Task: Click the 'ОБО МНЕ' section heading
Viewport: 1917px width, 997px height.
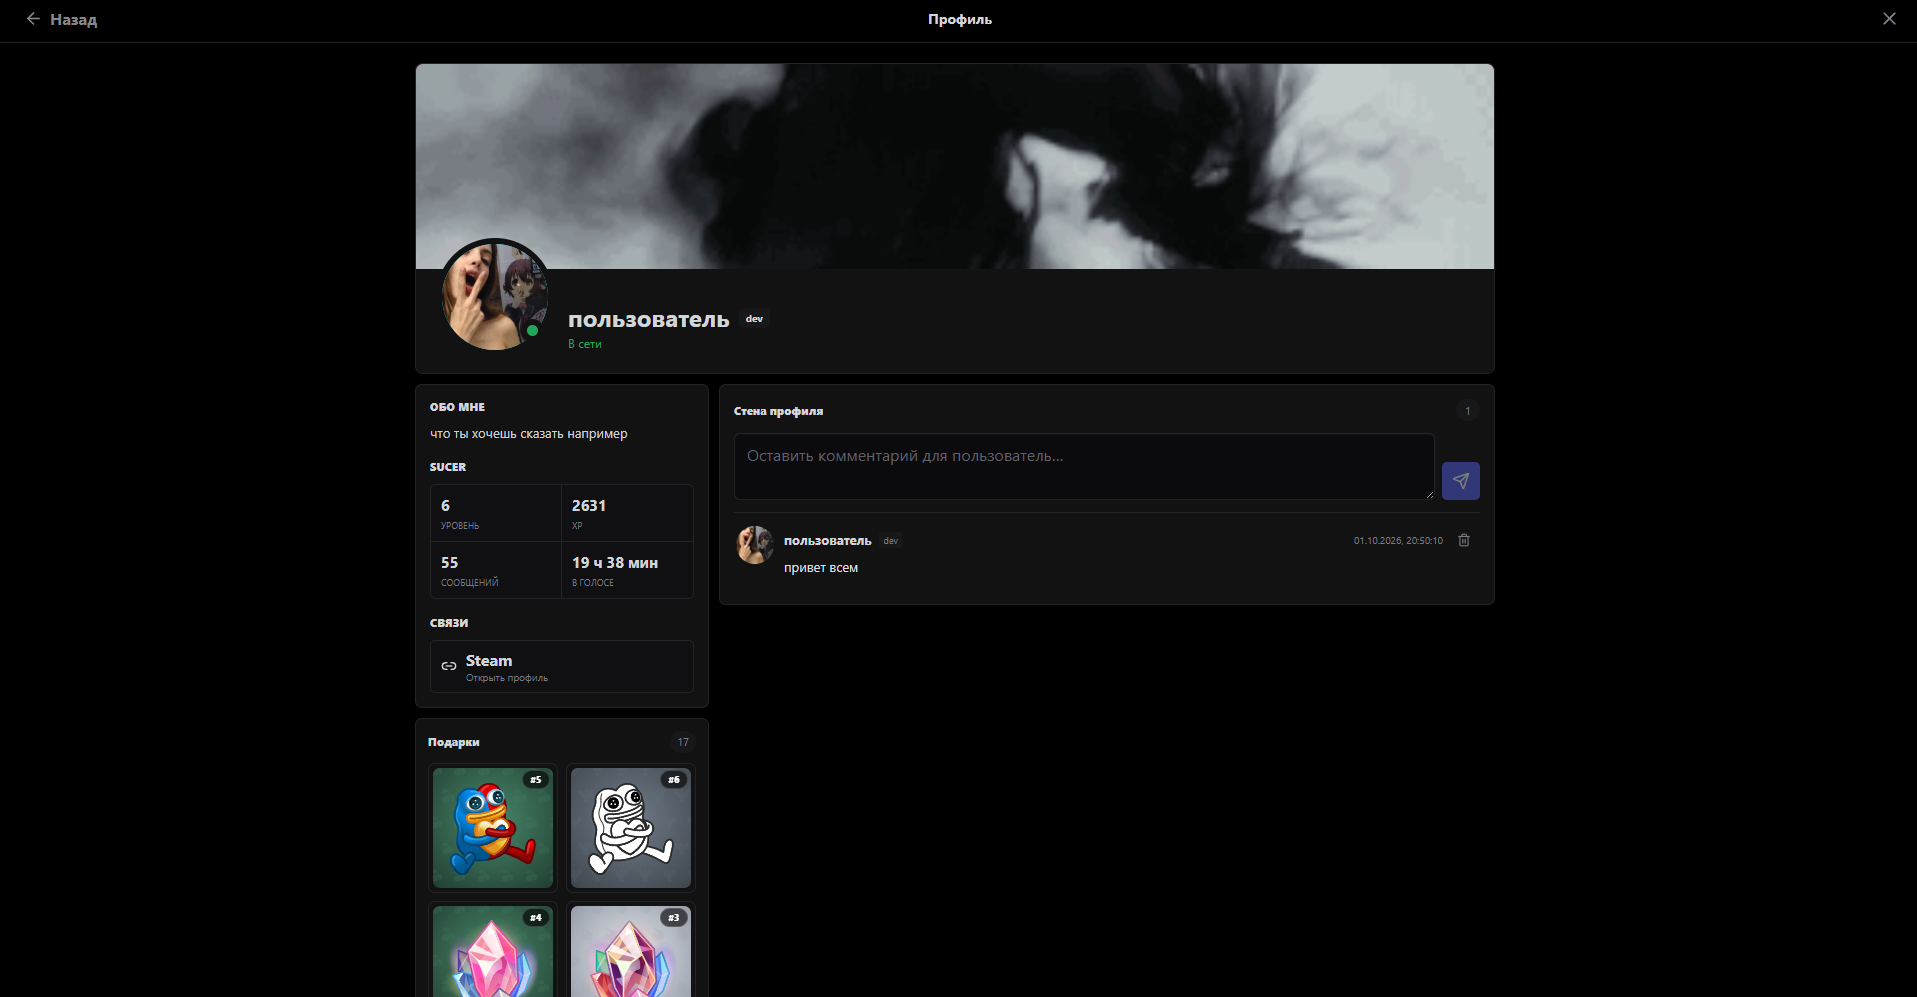Action: pyautogui.click(x=457, y=407)
